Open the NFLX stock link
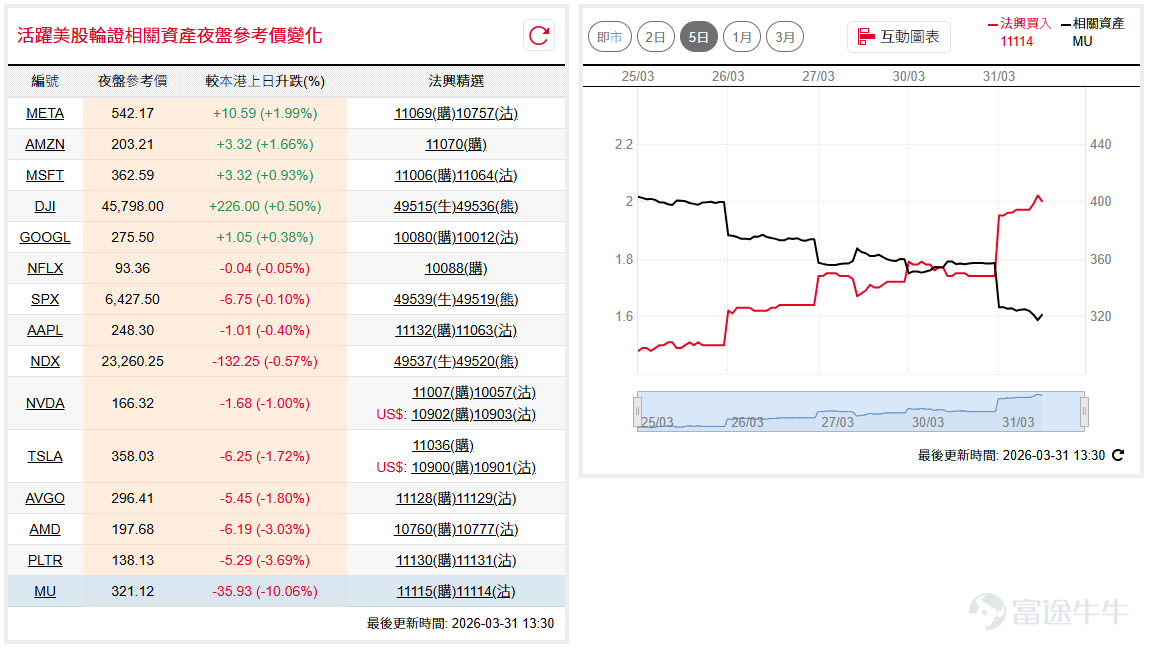Image resolution: width=1149 pixels, height=648 pixels. point(45,268)
